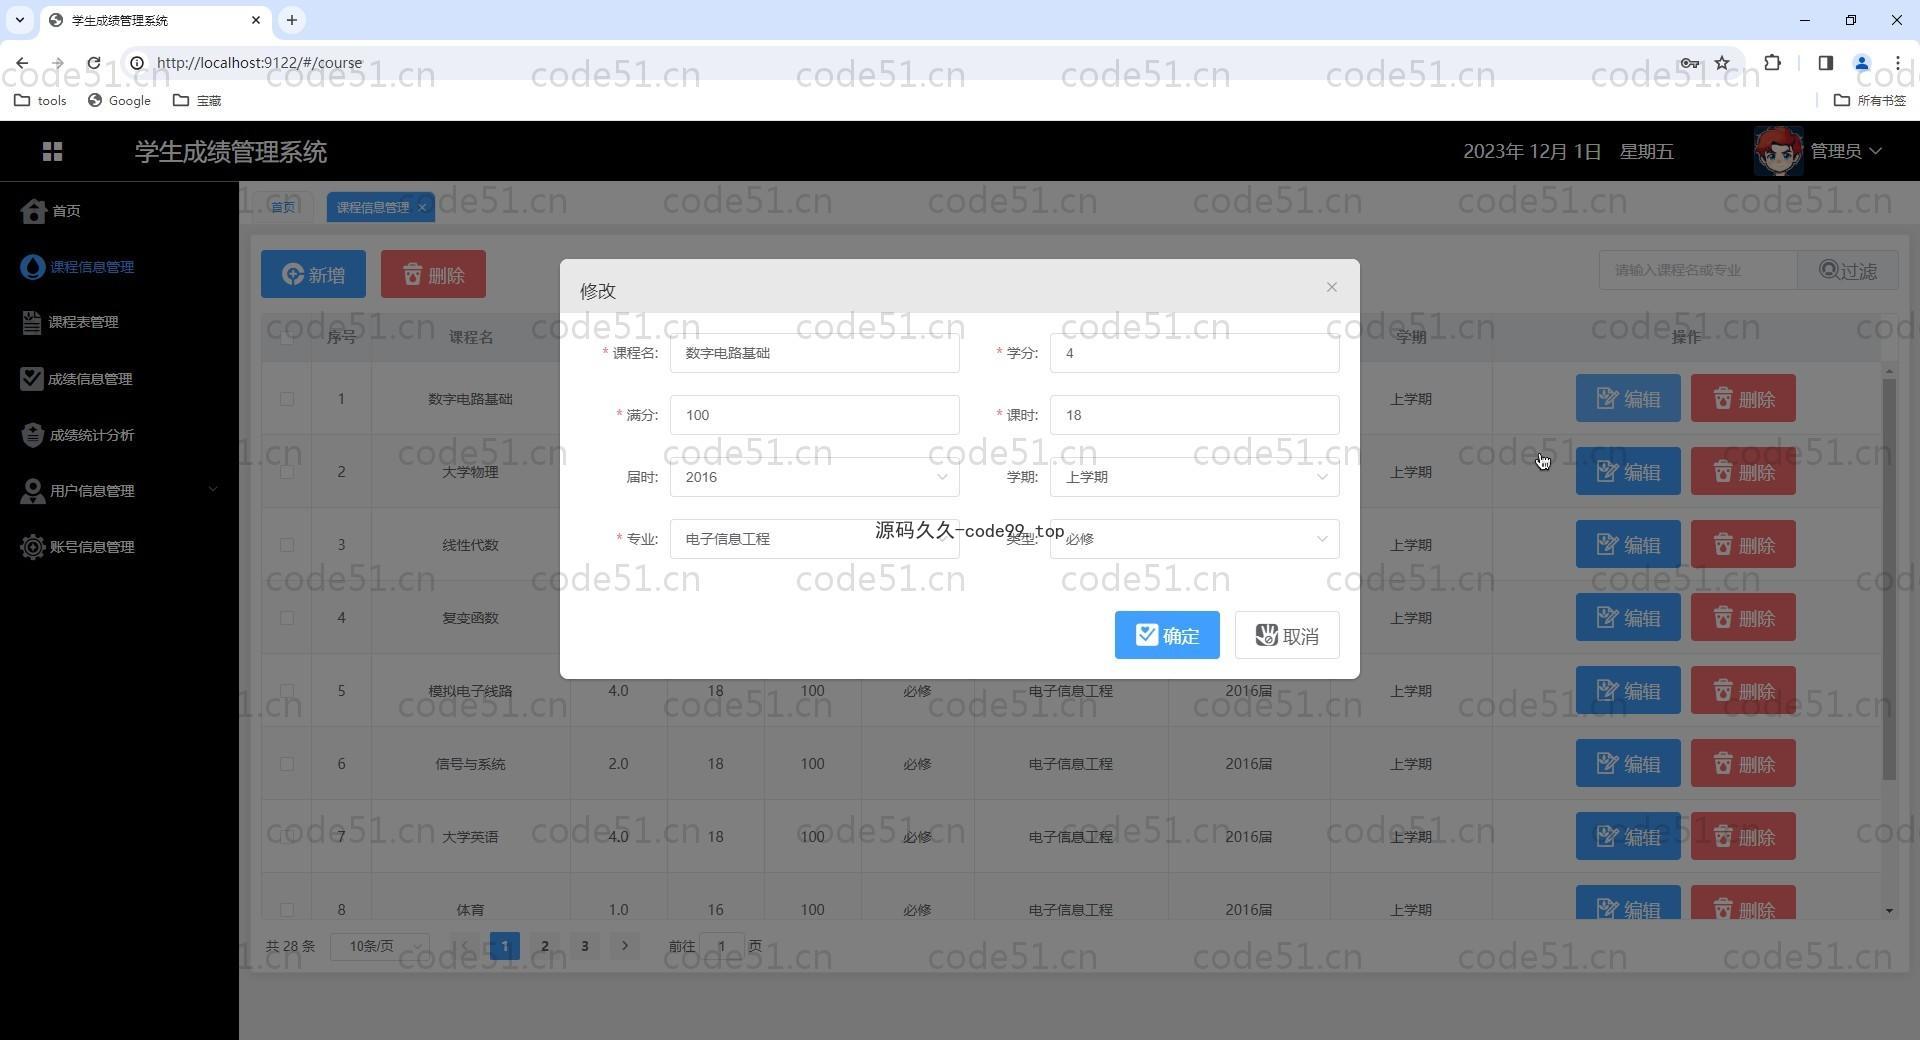The width and height of the screenshot is (1920, 1040).
Task: Click the 满分 input field
Action: click(x=814, y=415)
